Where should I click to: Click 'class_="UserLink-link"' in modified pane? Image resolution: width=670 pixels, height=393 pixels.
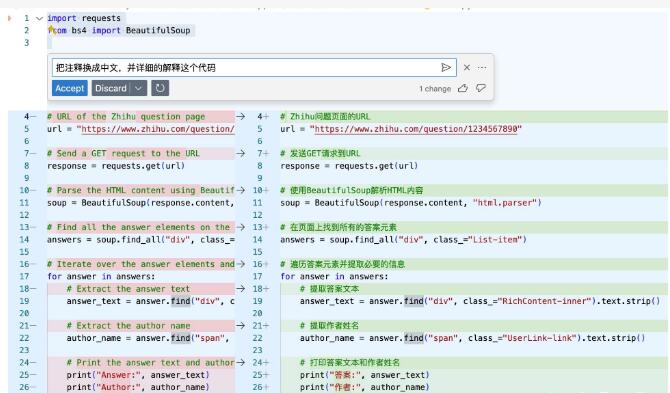pos(522,338)
